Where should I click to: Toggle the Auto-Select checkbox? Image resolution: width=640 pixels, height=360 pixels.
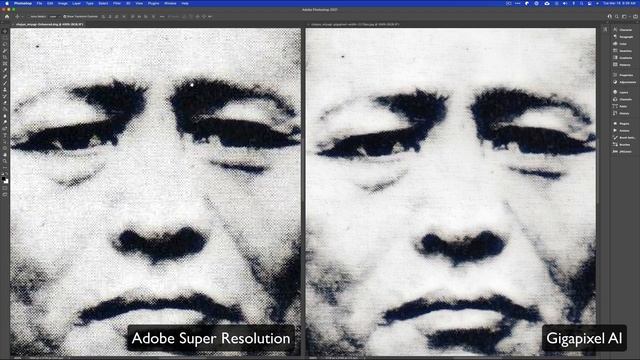(29, 17)
